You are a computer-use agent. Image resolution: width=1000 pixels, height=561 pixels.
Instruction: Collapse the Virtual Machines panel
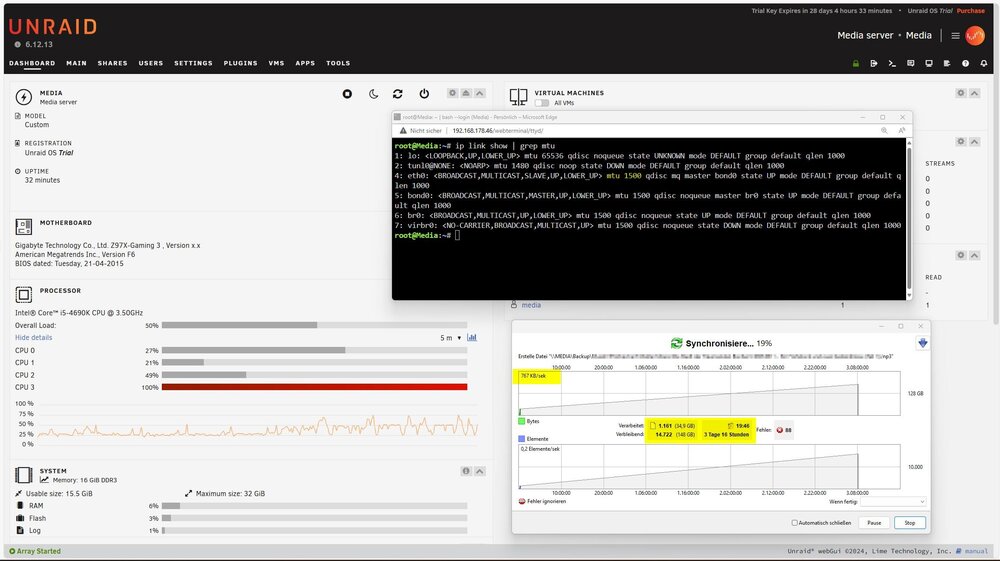point(974,93)
